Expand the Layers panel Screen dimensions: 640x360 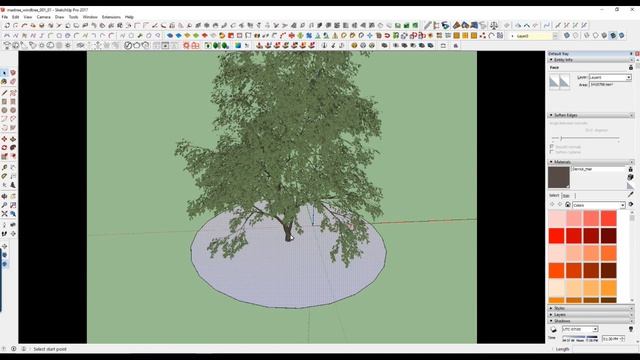(x=551, y=315)
